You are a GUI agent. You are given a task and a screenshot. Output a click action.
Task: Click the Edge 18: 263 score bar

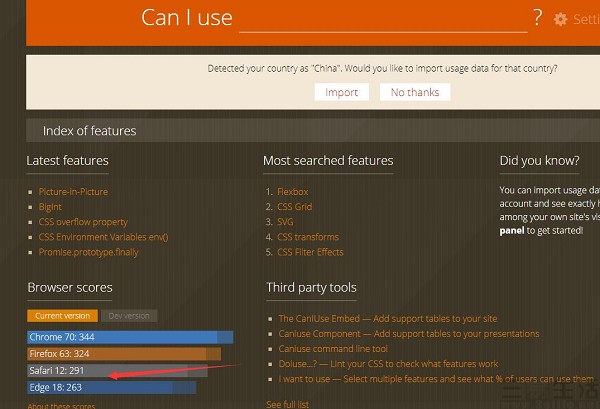pyautogui.click(x=112, y=388)
